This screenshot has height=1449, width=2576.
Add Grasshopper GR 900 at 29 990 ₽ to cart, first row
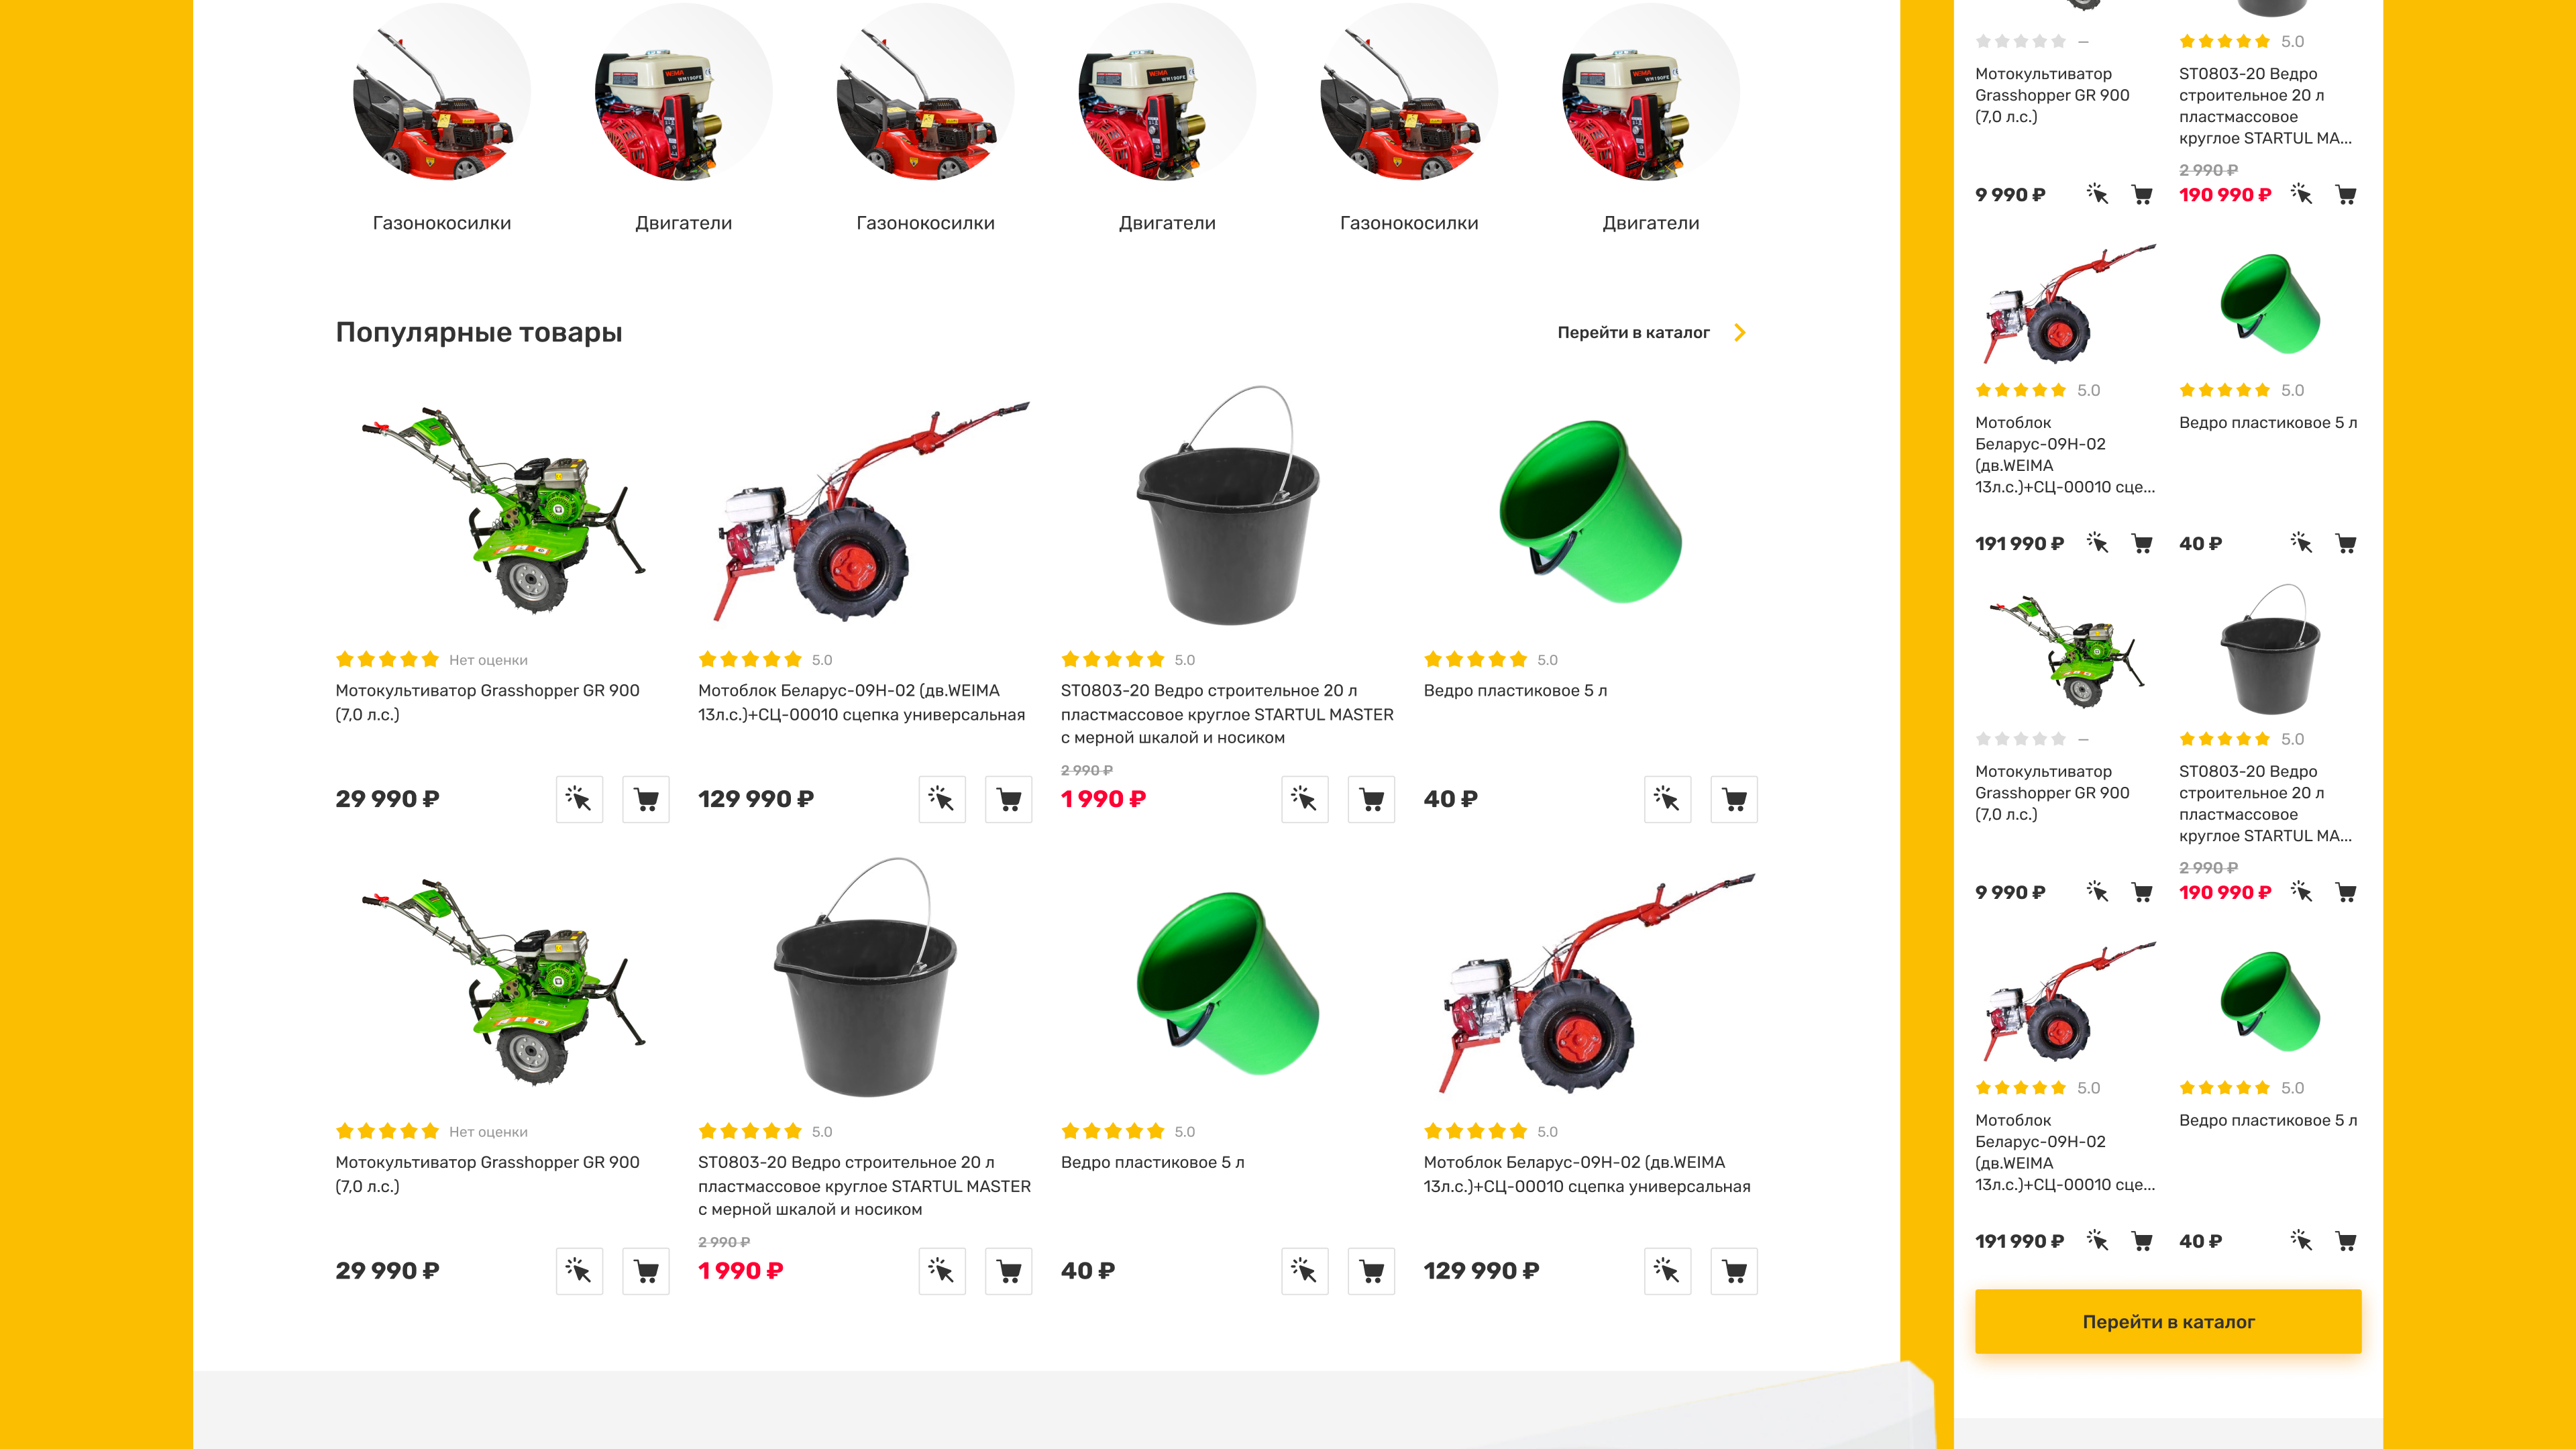[646, 799]
